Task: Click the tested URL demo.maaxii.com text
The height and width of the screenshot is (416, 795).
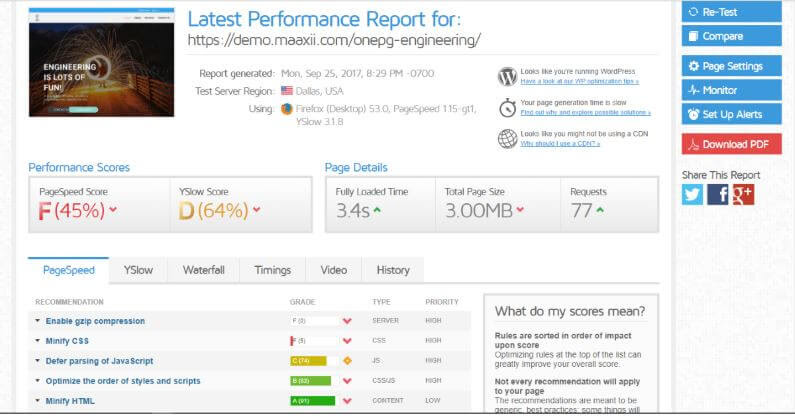Action: [334, 40]
